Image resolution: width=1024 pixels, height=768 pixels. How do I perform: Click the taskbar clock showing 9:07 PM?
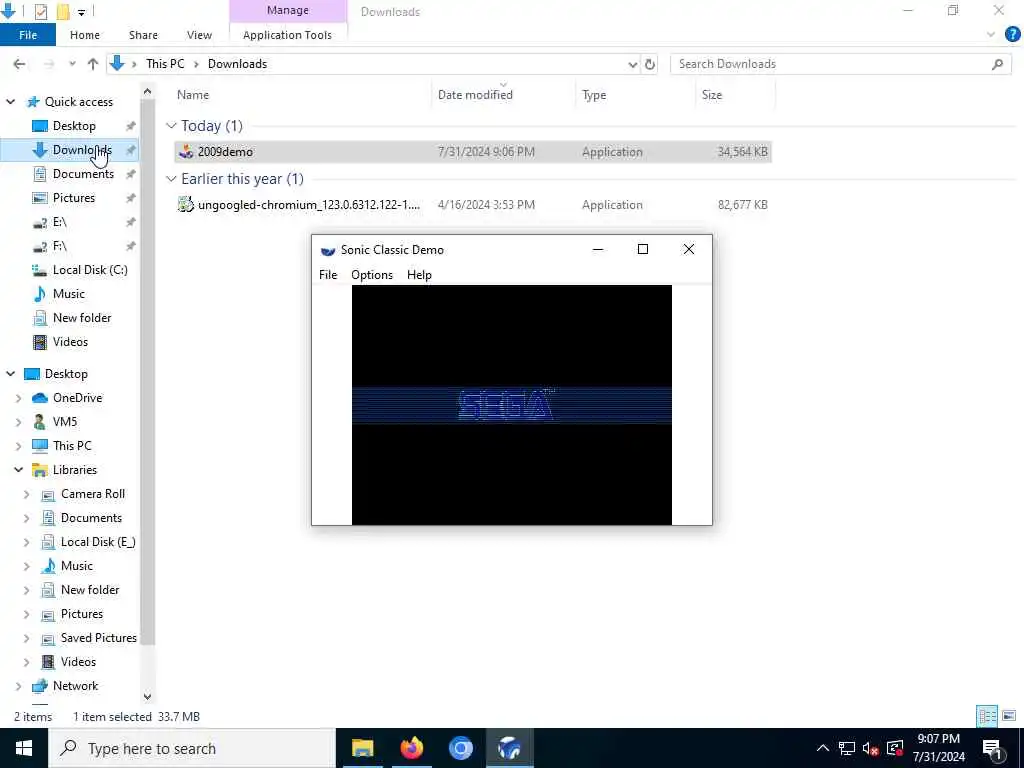tap(938, 748)
